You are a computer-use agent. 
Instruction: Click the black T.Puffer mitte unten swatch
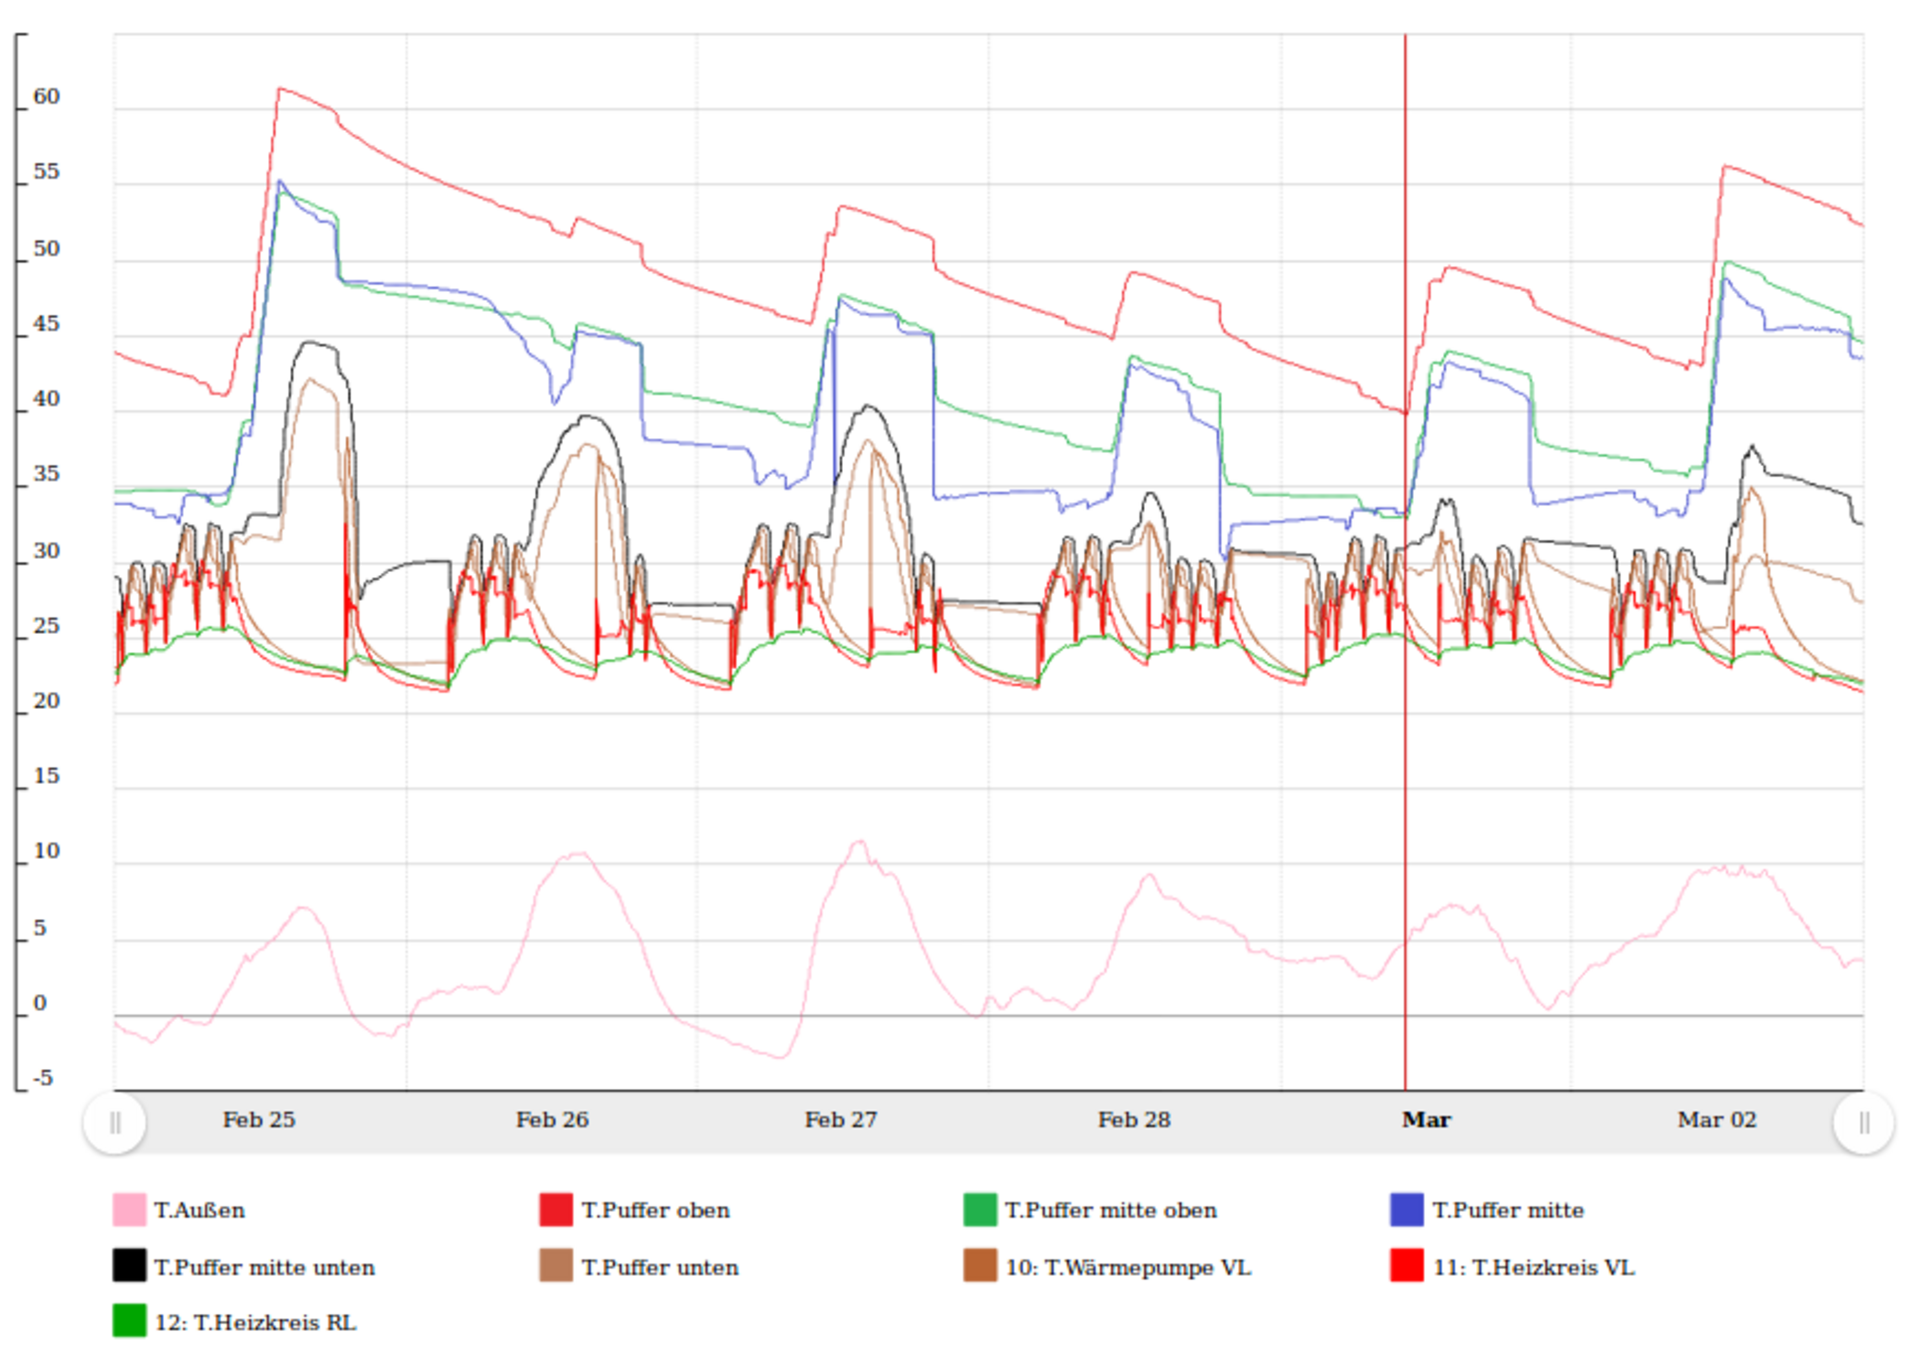pyautogui.click(x=129, y=1265)
